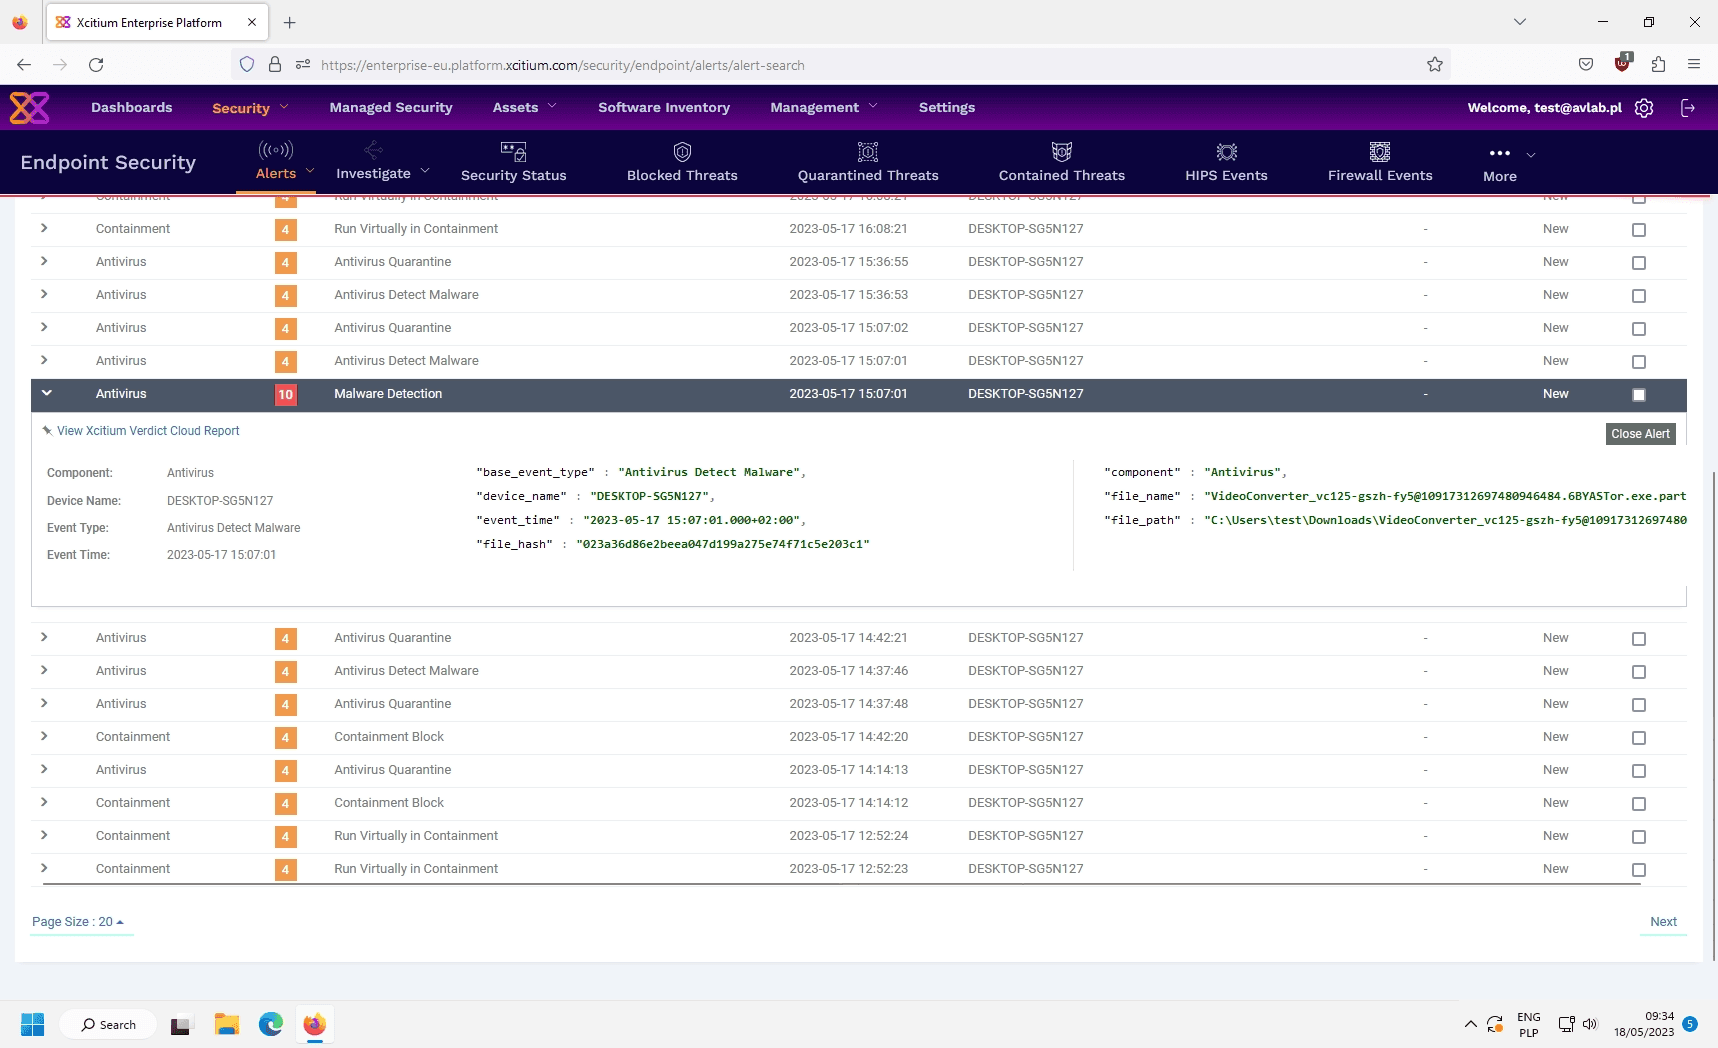Expand the Antivirus Detect Malware 14:37:46 row

click(44, 671)
